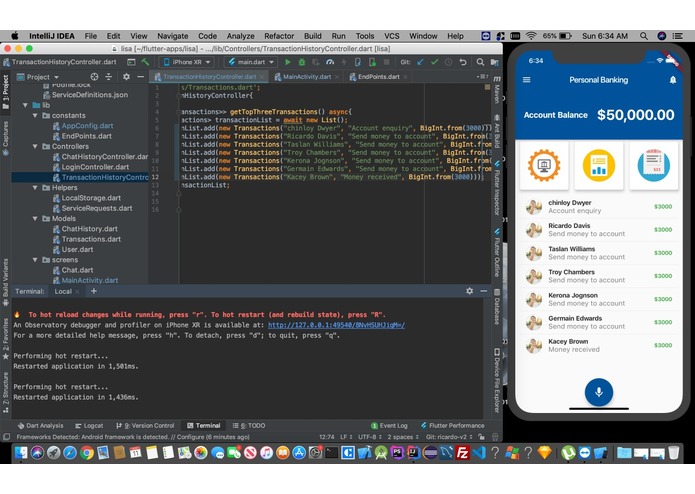The height and width of the screenshot is (494, 695).
Task: Click the Flutter hot reload lightning icon
Action: point(344,62)
